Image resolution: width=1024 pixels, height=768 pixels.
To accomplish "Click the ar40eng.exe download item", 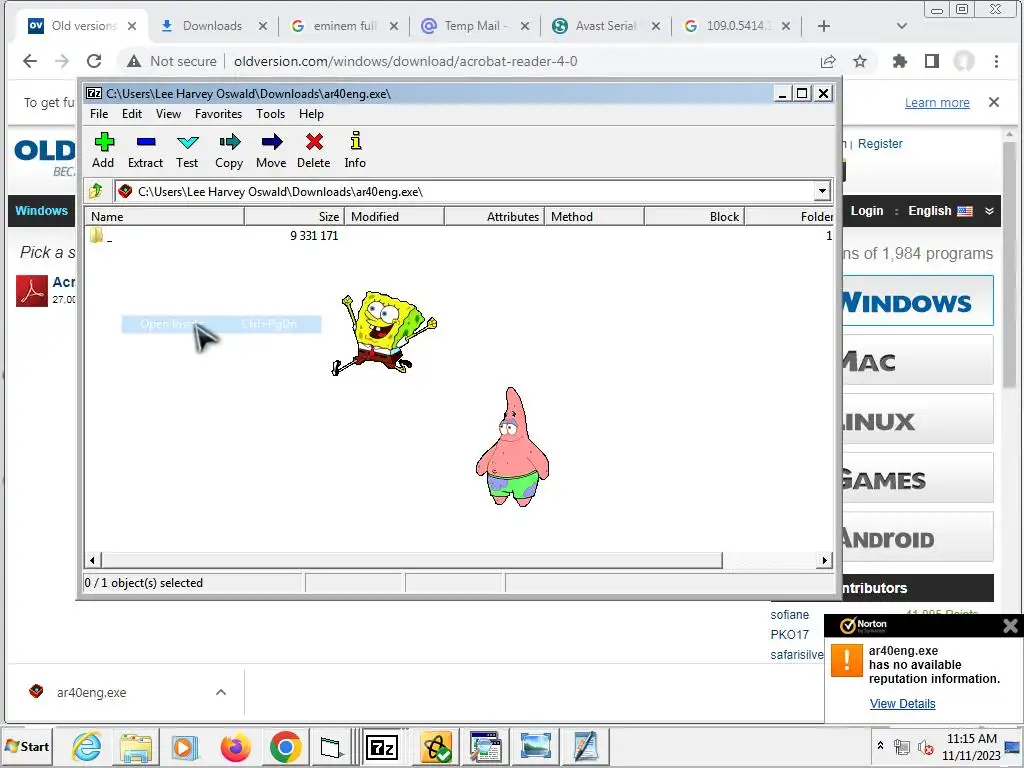I will coord(91,692).
